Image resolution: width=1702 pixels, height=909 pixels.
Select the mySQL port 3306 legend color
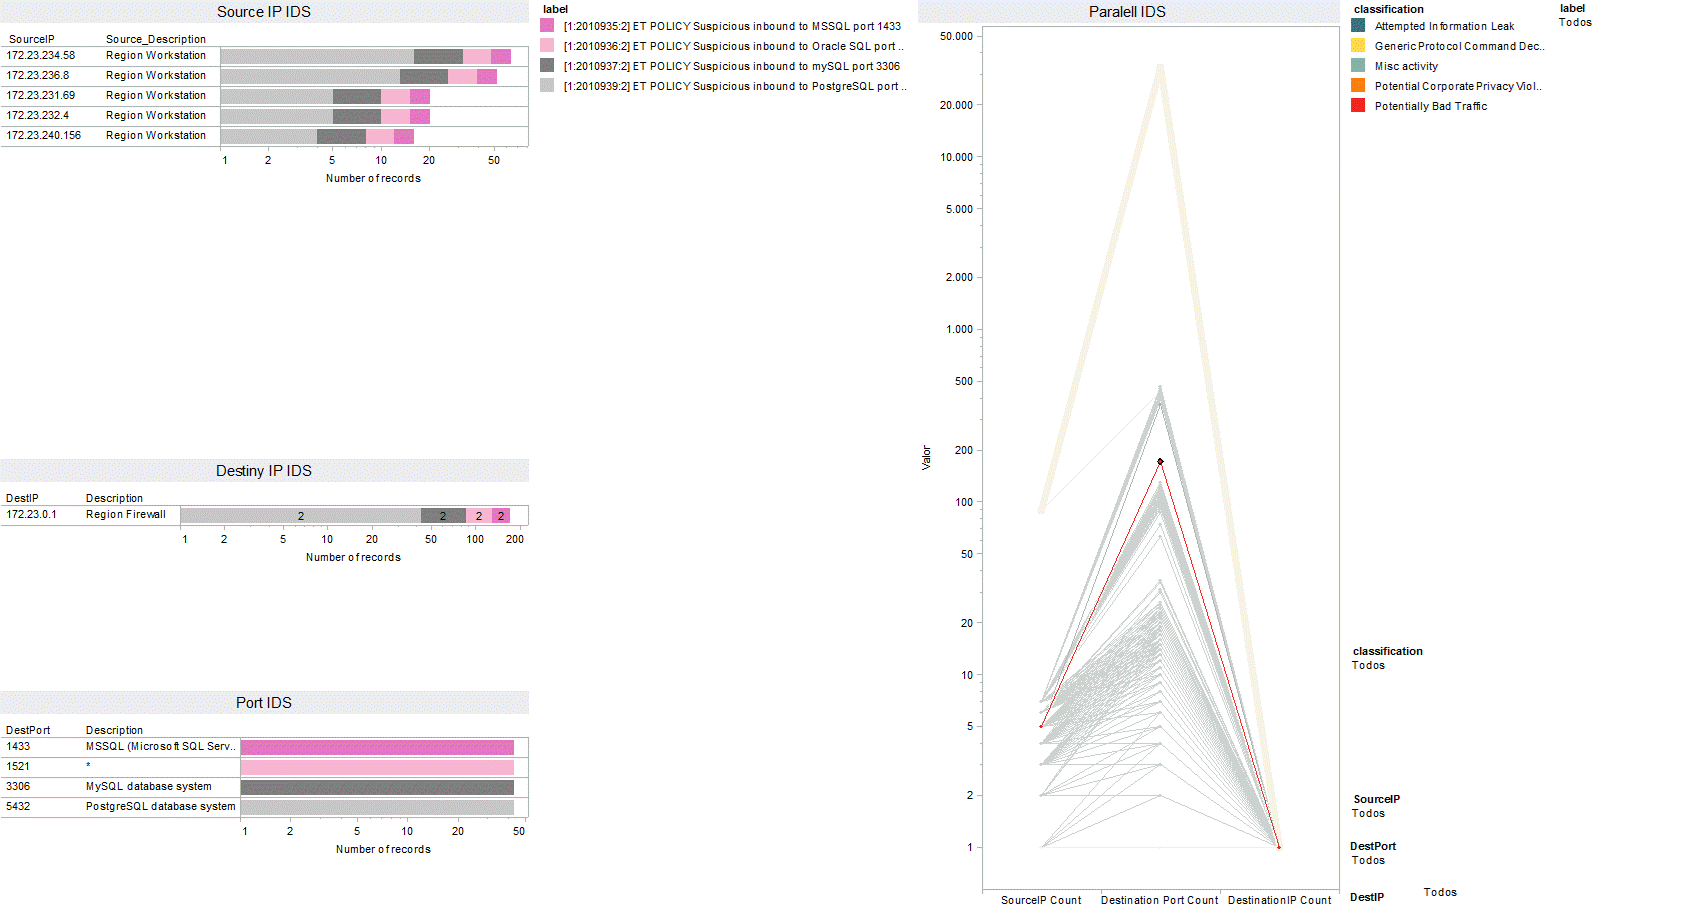(547, 65)
